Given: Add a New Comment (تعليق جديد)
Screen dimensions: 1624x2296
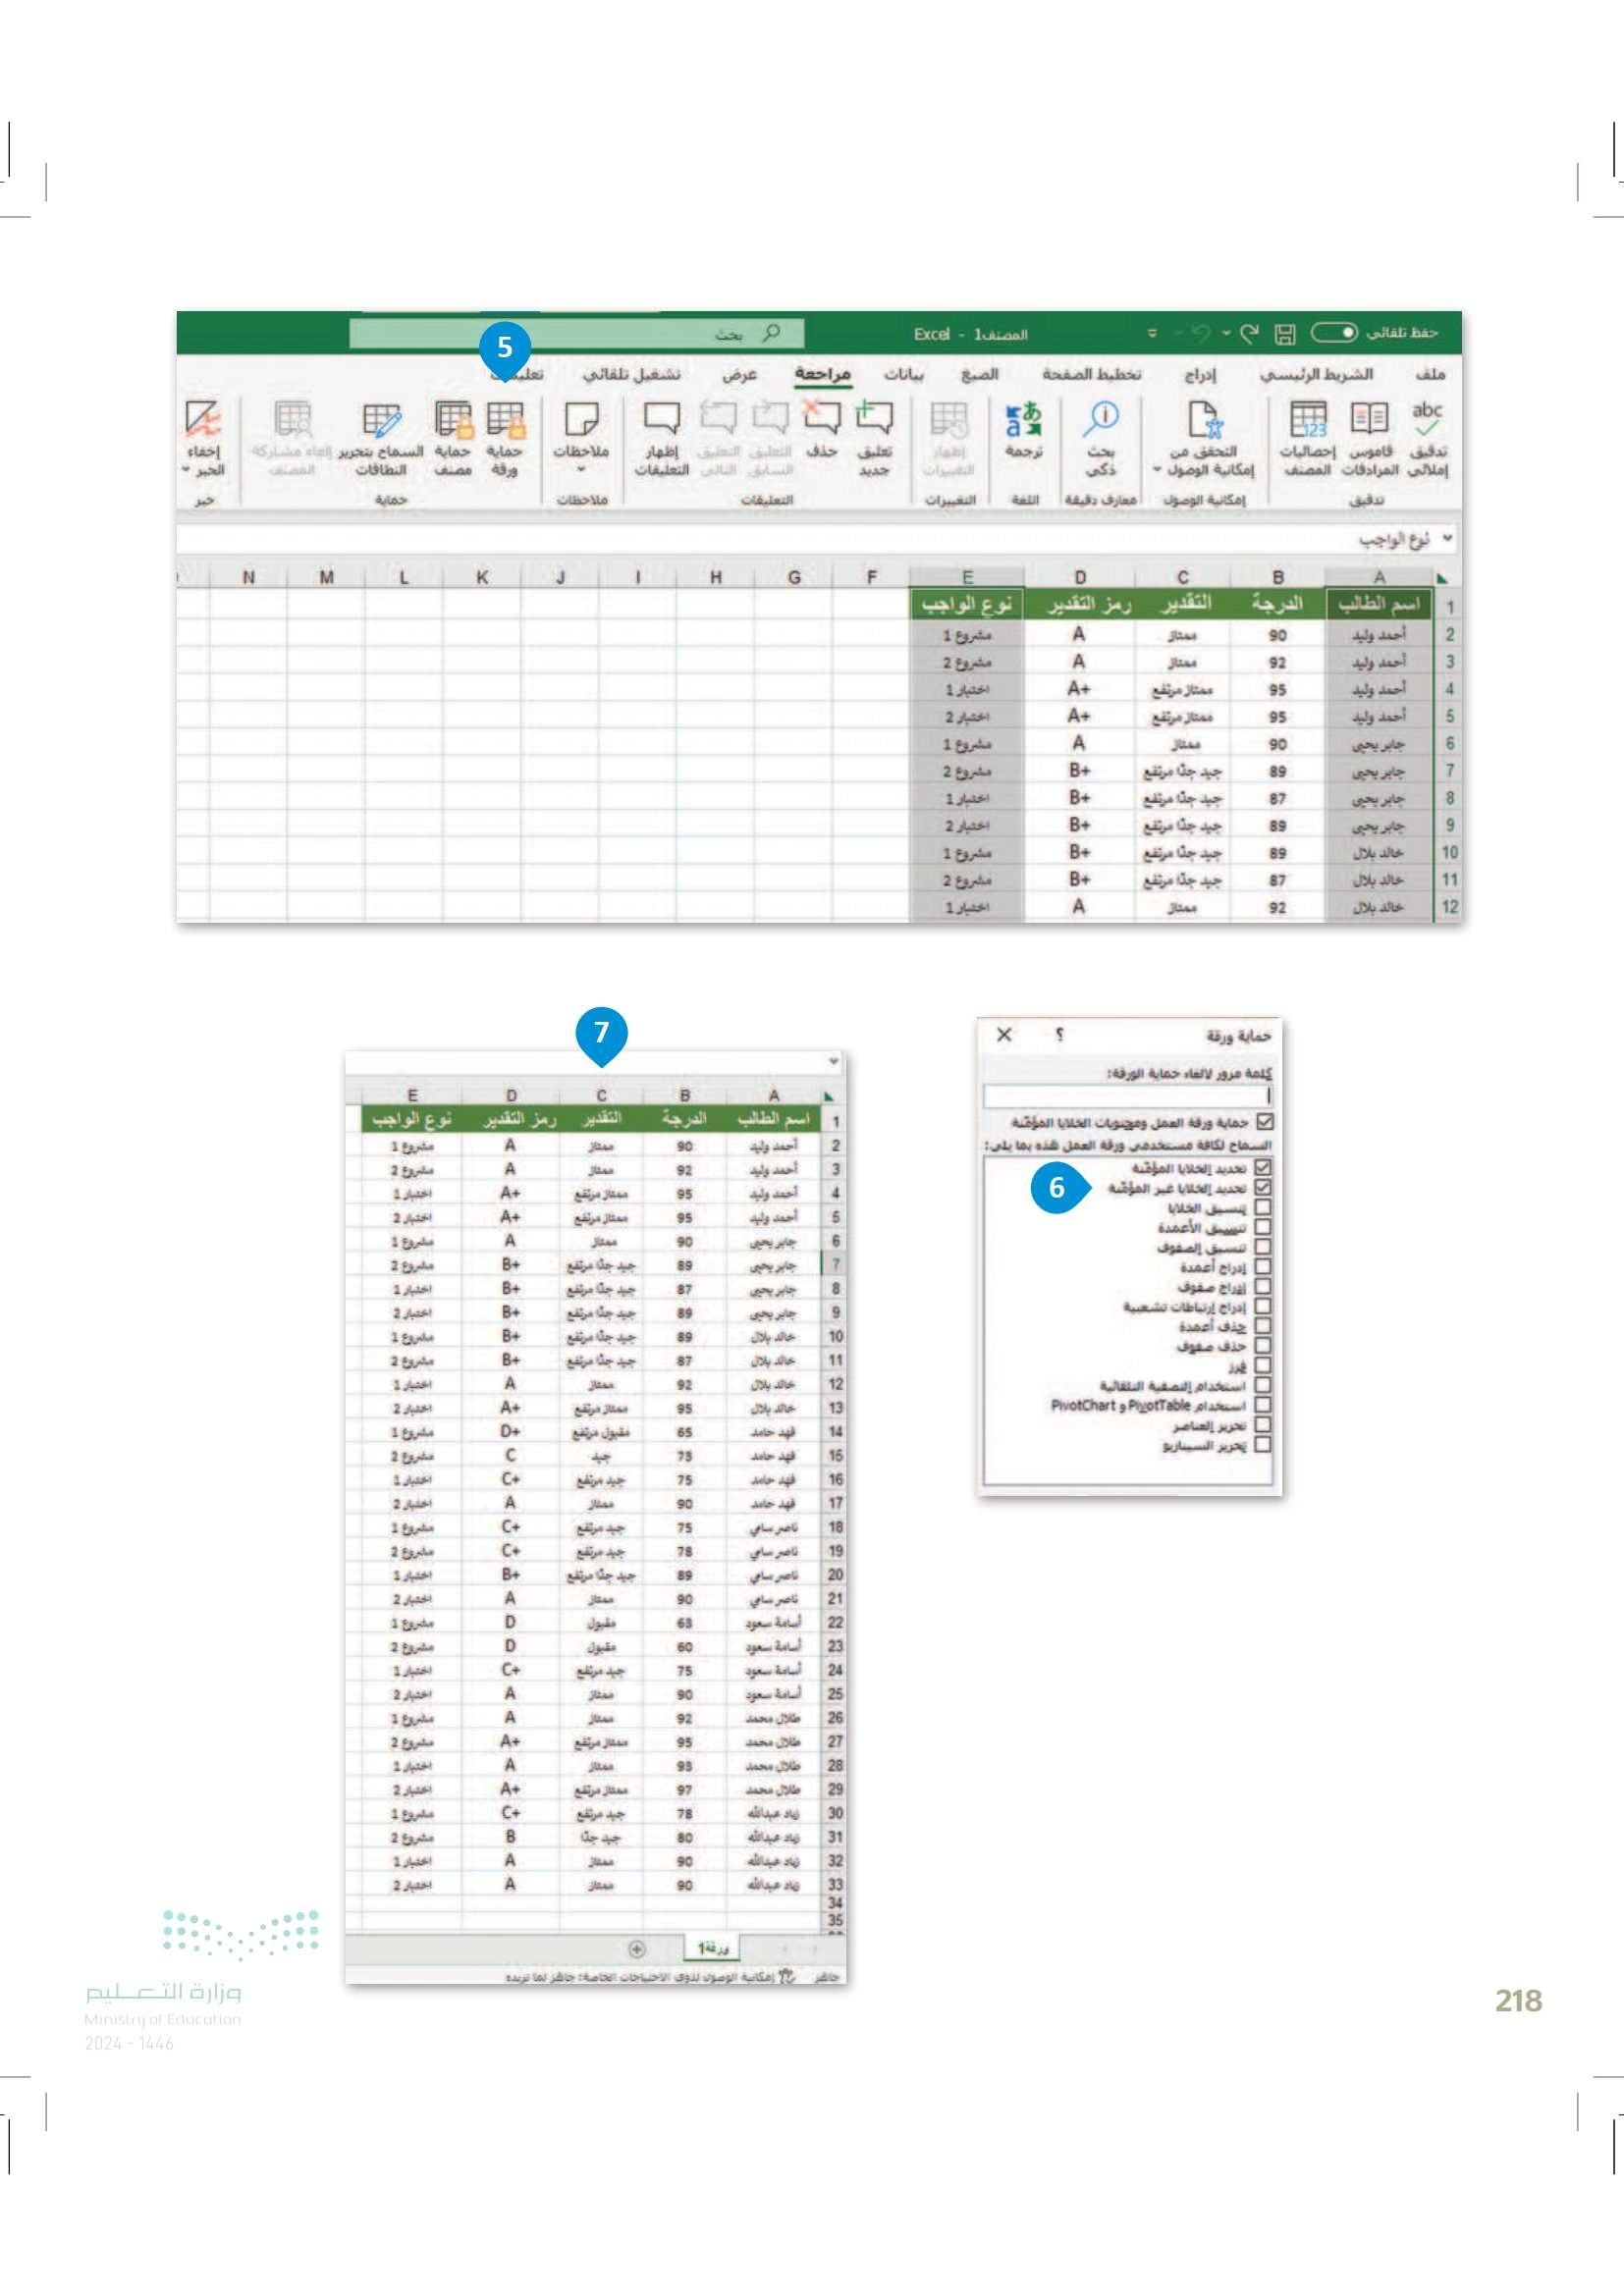Looking at the screenshot, I should point(874,420).
